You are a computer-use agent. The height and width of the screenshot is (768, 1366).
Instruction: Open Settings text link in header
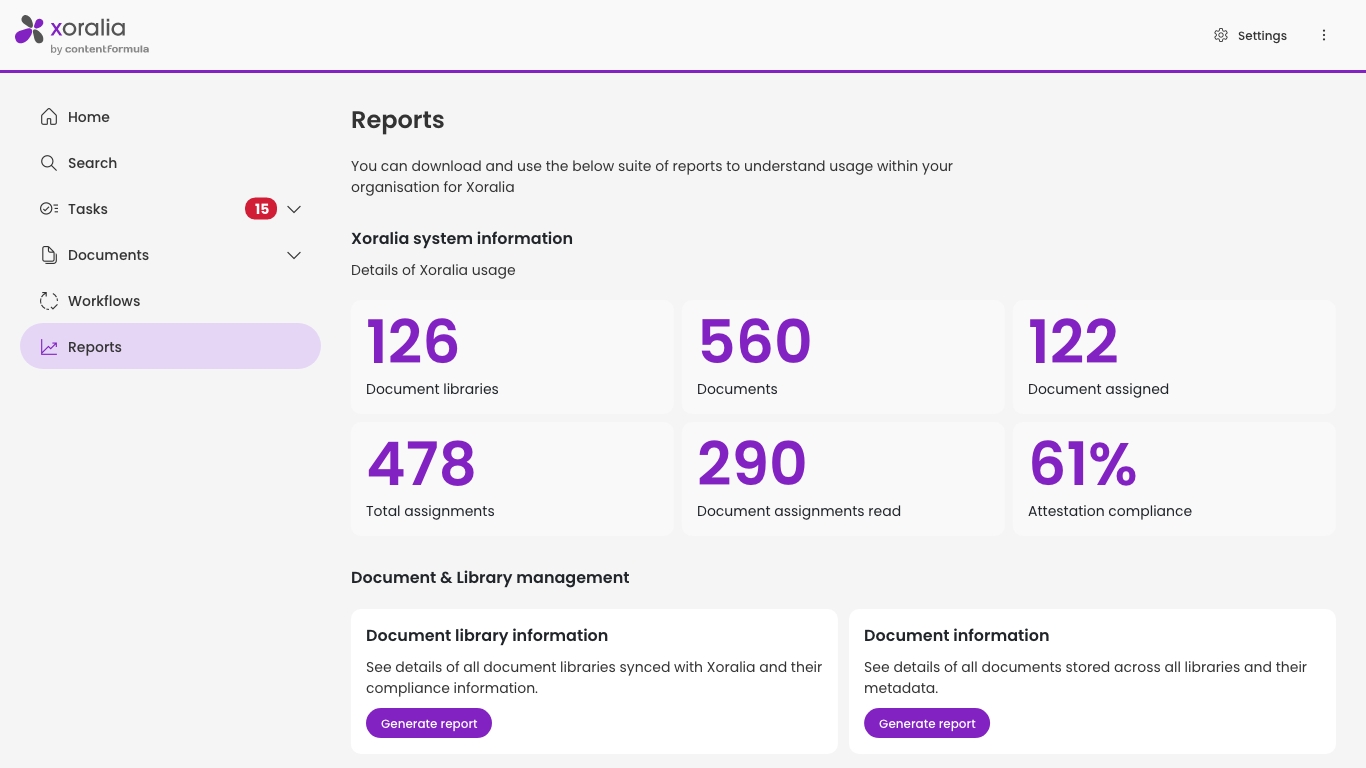click(1262, 35)
